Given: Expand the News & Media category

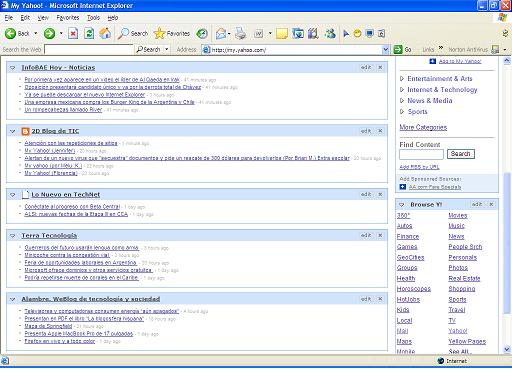Looking at the screenshot, I should (x=402, y=101).
